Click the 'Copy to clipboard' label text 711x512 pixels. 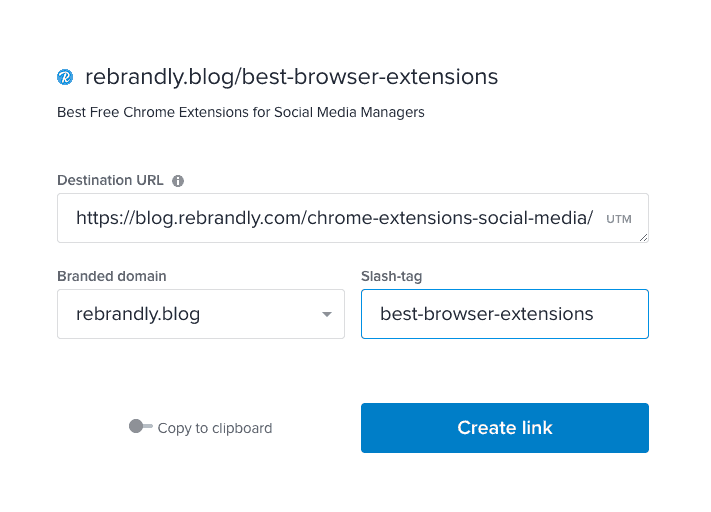click(x=215, y=428)
